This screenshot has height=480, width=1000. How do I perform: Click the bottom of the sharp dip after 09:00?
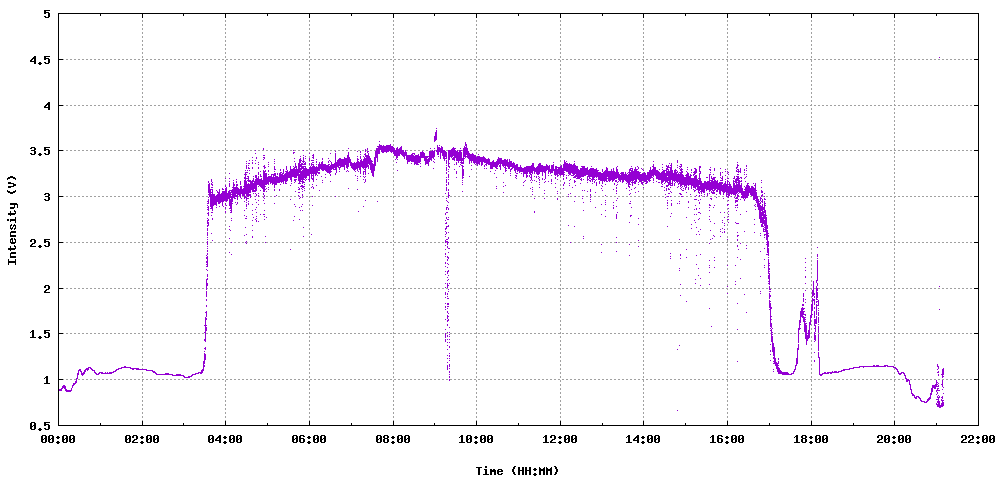(449, 379)
